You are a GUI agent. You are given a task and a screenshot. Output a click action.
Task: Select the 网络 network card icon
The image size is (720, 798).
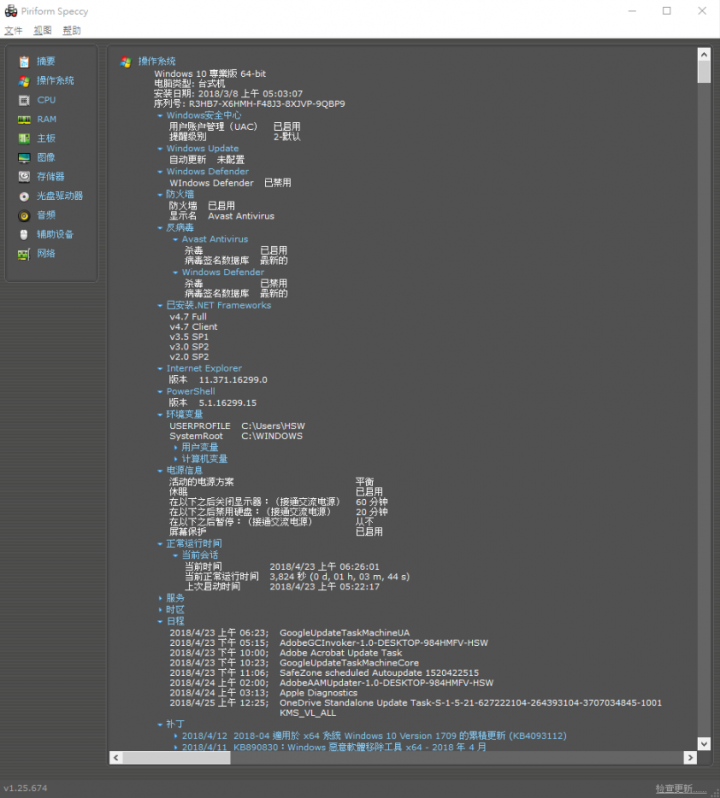click(24, 254)
